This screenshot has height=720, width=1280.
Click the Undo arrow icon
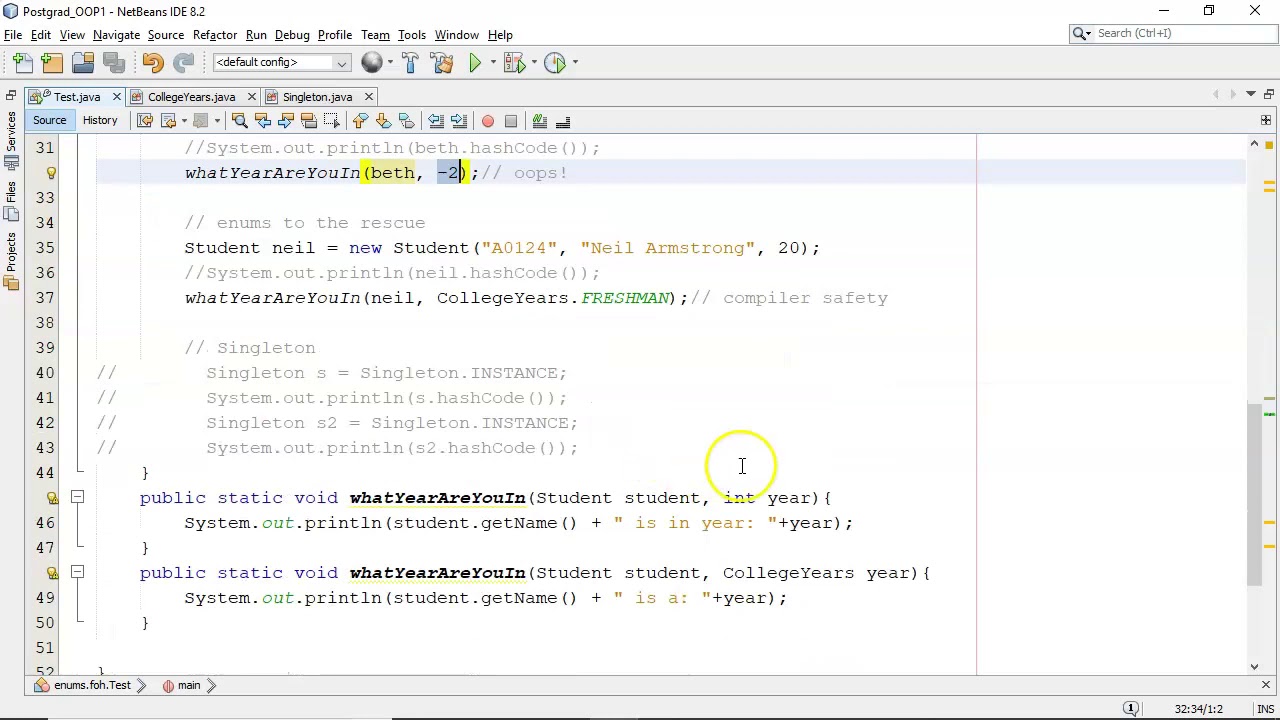[152, 62]
